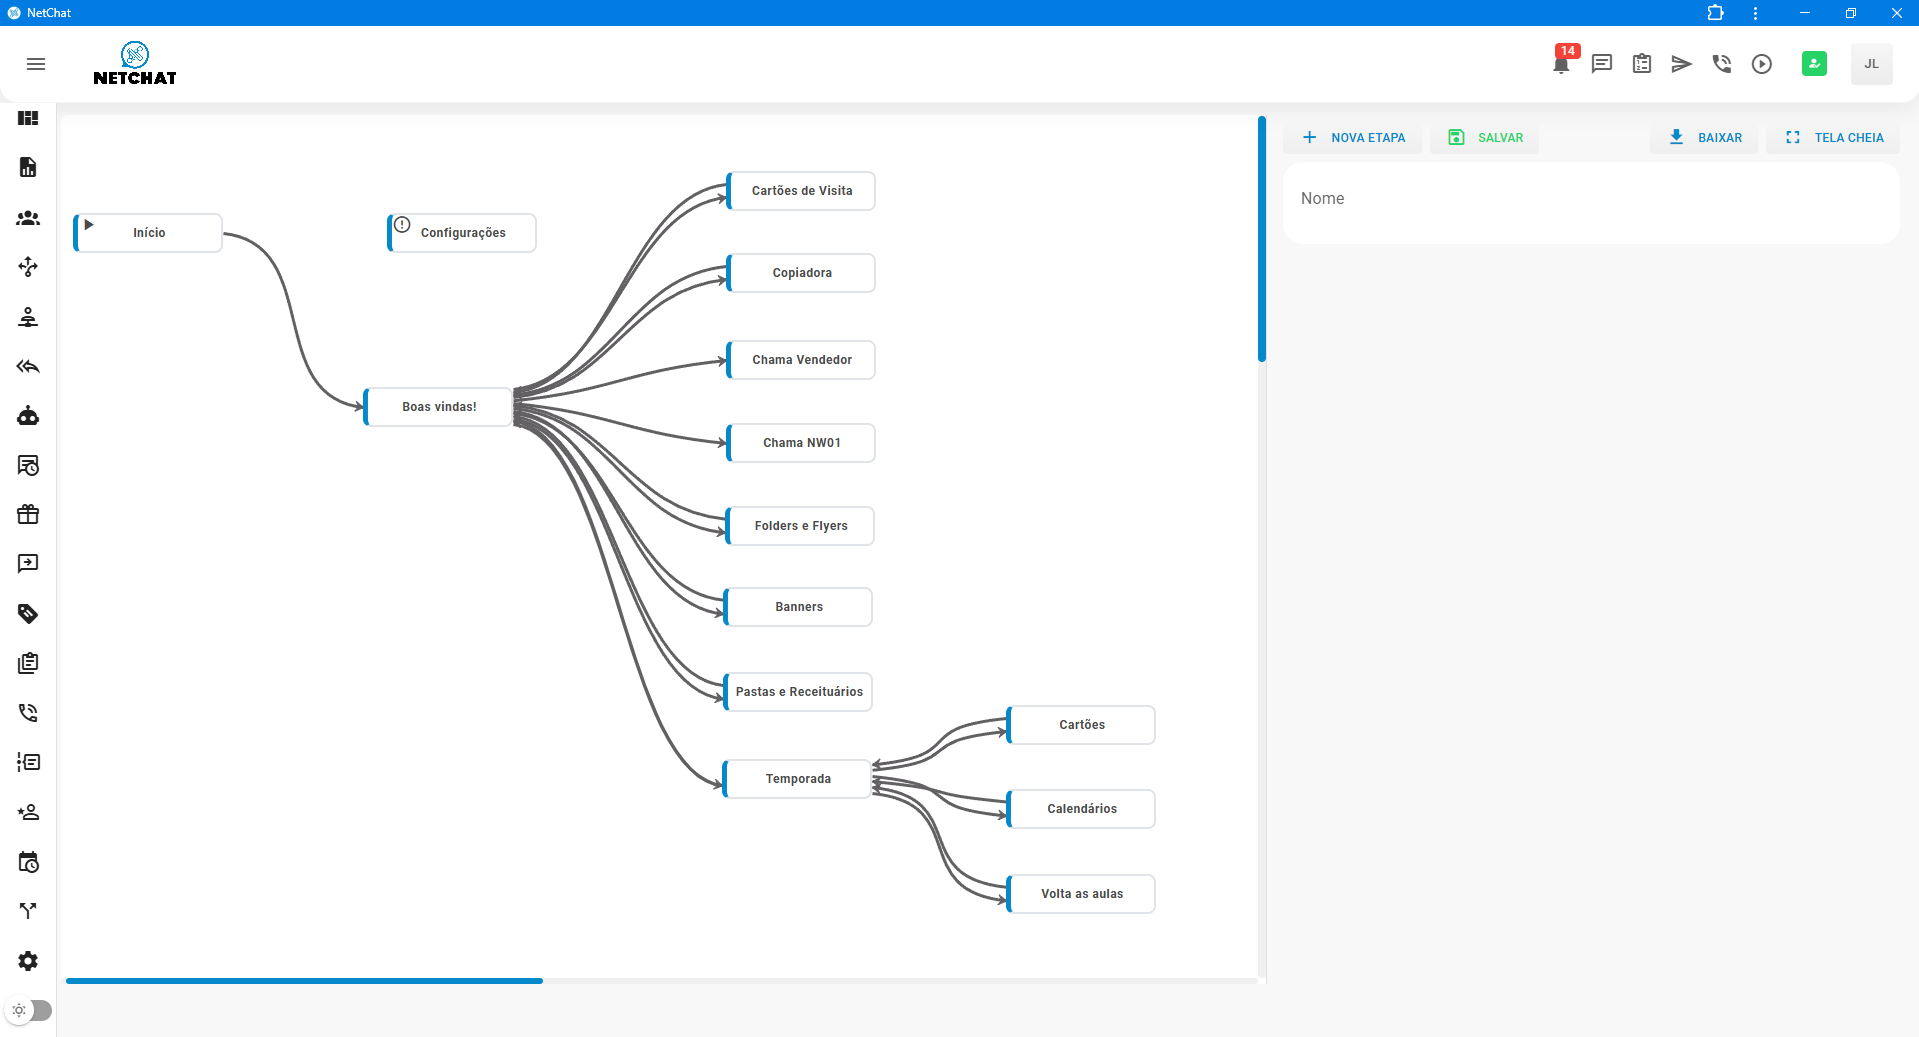Click the send paper plane icon
This screenshot has height=1037, width=1919.
coord(1682,64)
